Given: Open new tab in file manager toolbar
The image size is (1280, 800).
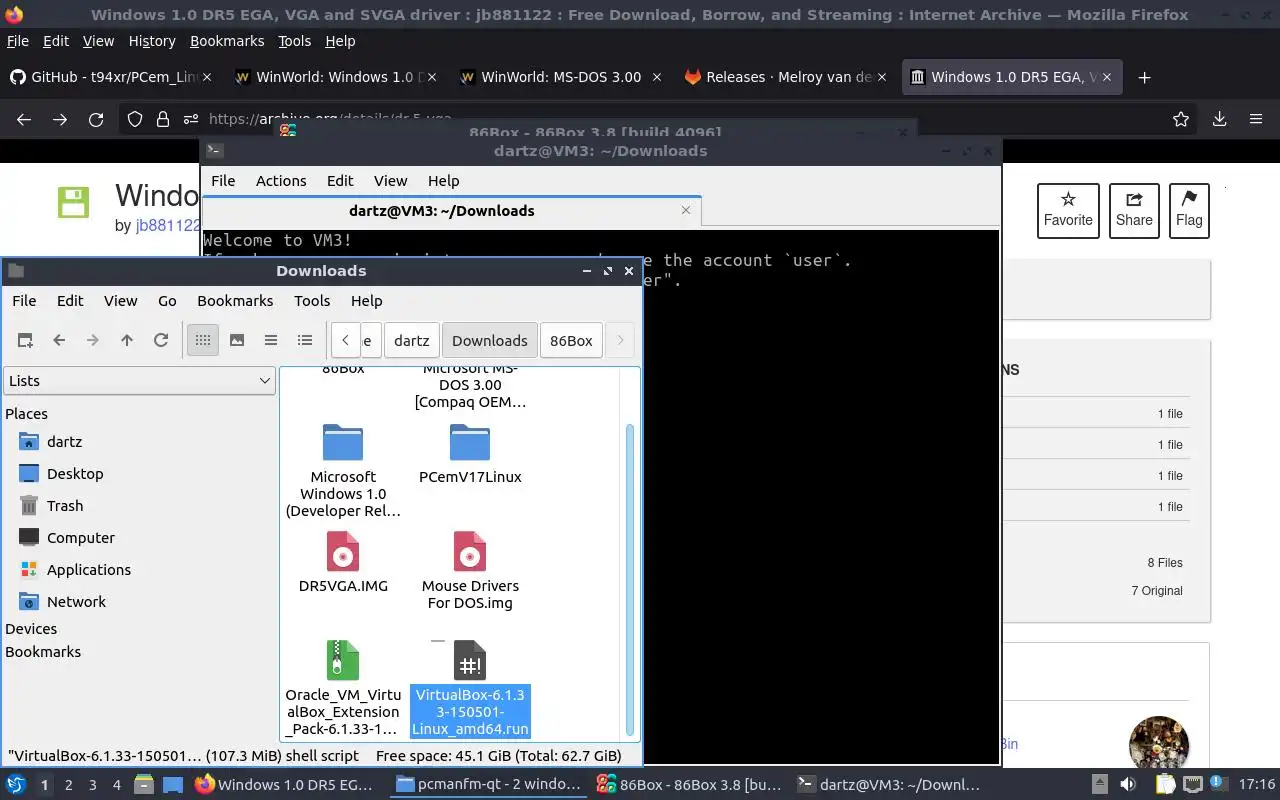Looking at the screenshot, I should (x=25, y=340).
